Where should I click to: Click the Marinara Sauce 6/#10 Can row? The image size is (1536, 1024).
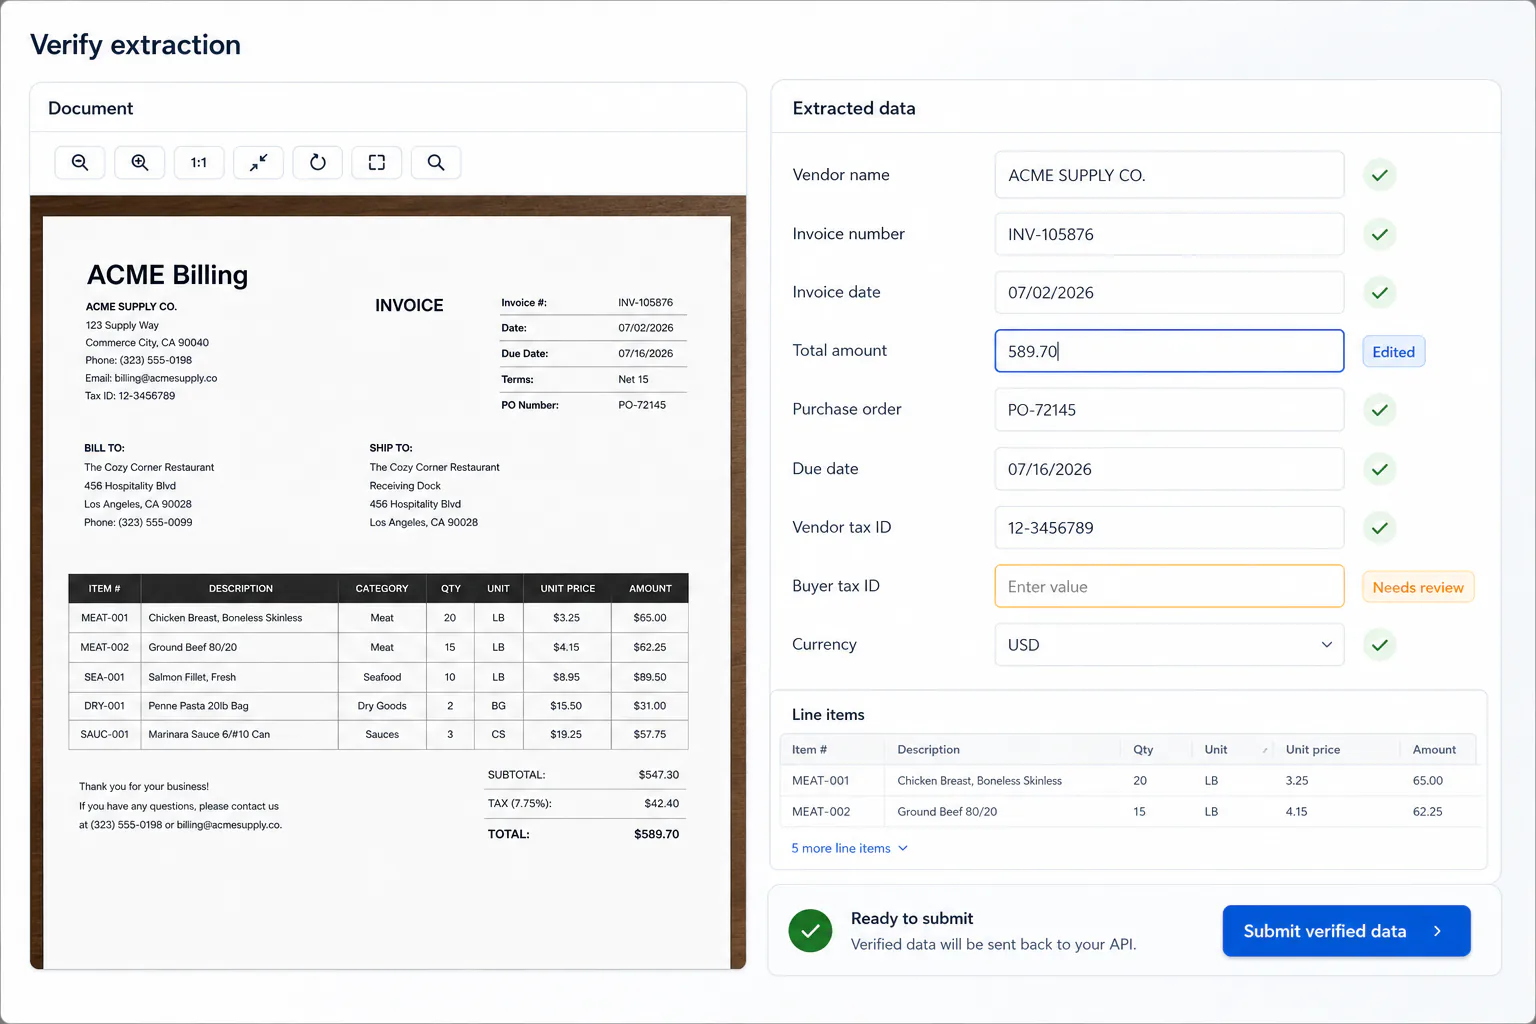pyautogui.click(x=378, y=735)
